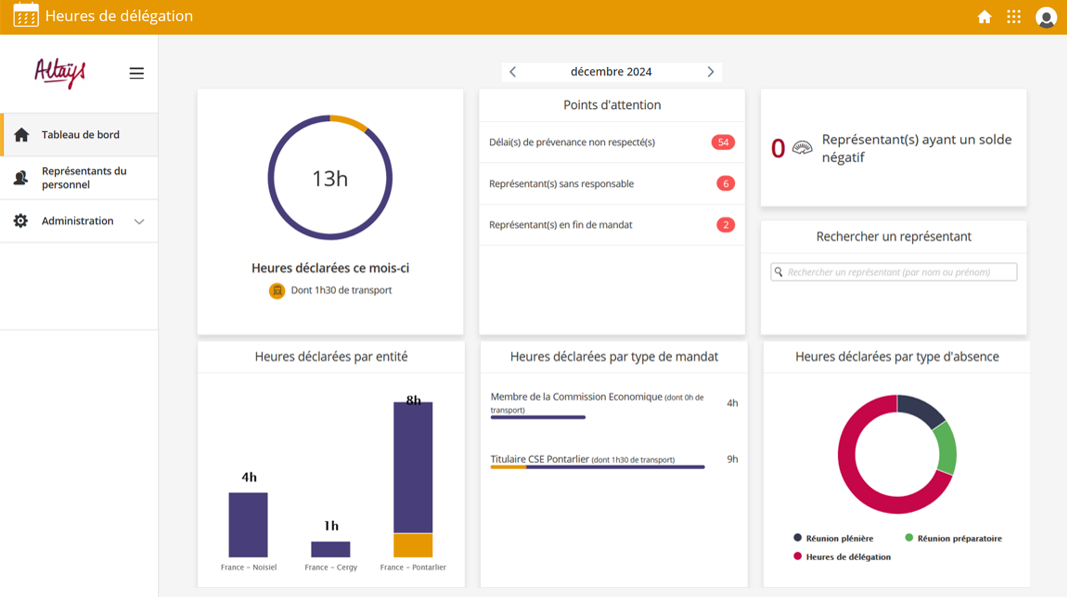Click the negative balance gauge icon

point(802,148)
